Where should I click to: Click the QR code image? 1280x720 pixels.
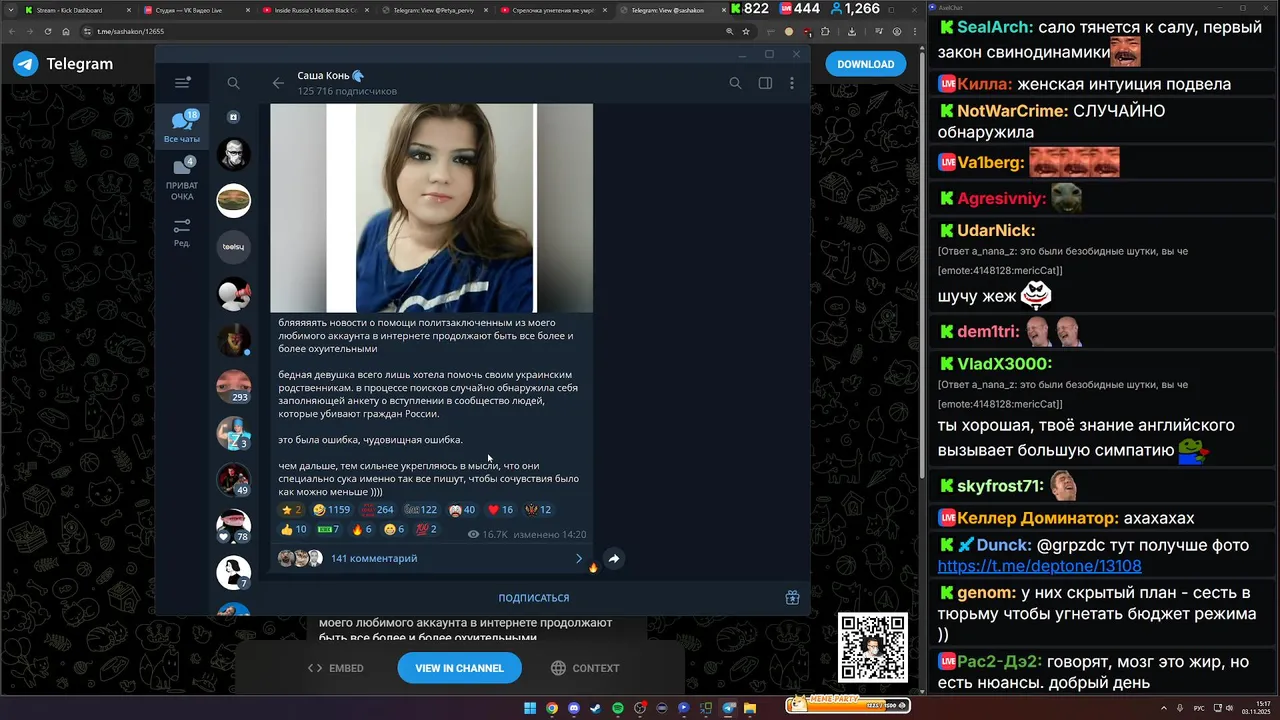(873, 648)
